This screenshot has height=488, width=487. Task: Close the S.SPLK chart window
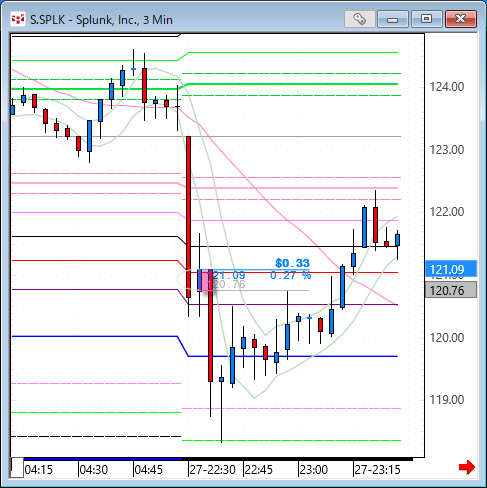(x=461, y=19)
